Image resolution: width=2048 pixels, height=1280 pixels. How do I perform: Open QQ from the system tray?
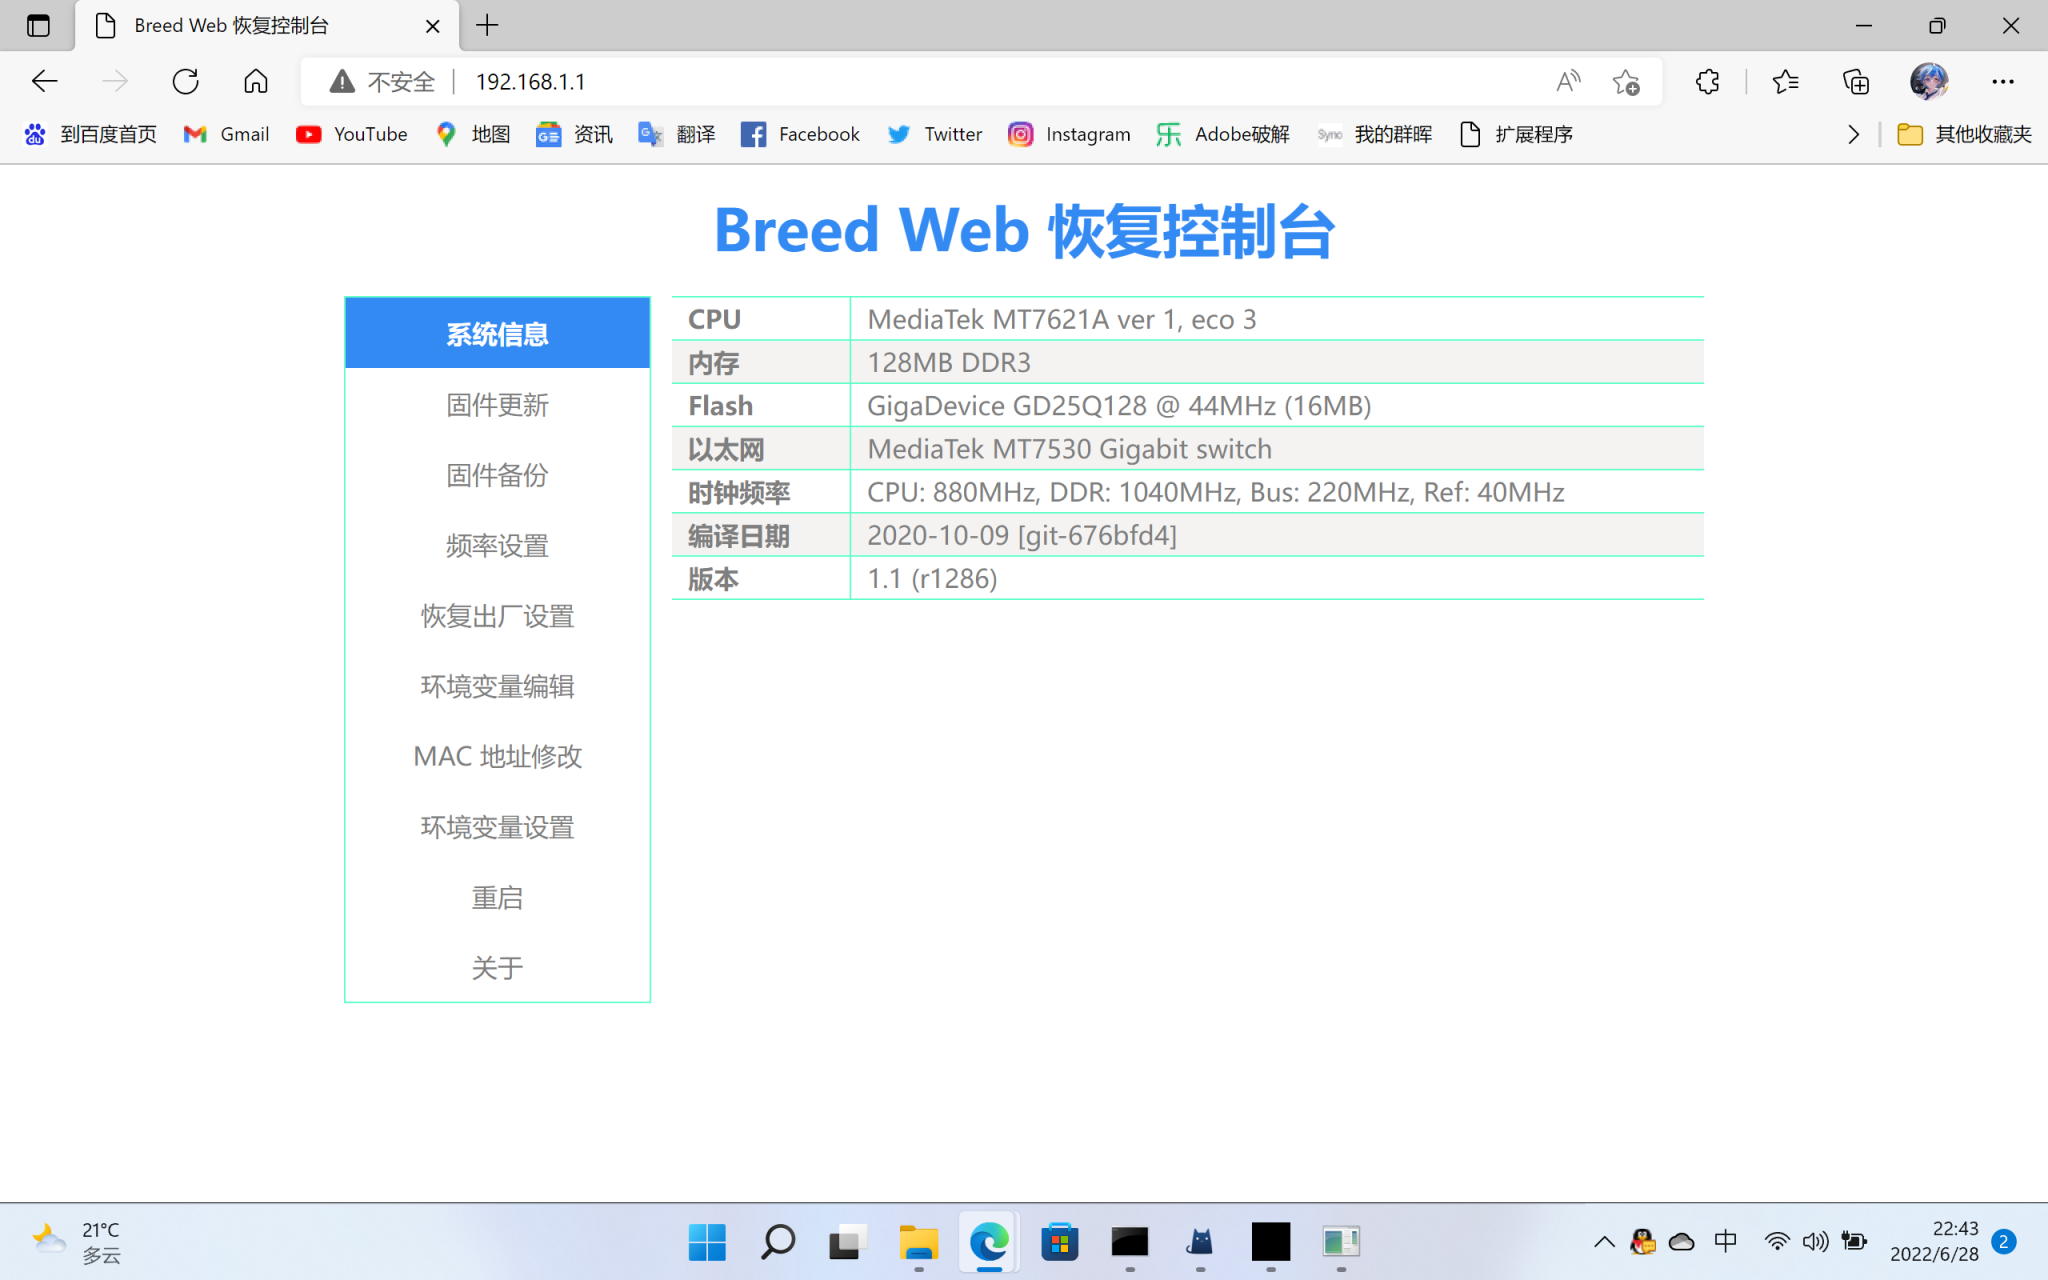1643,1241
